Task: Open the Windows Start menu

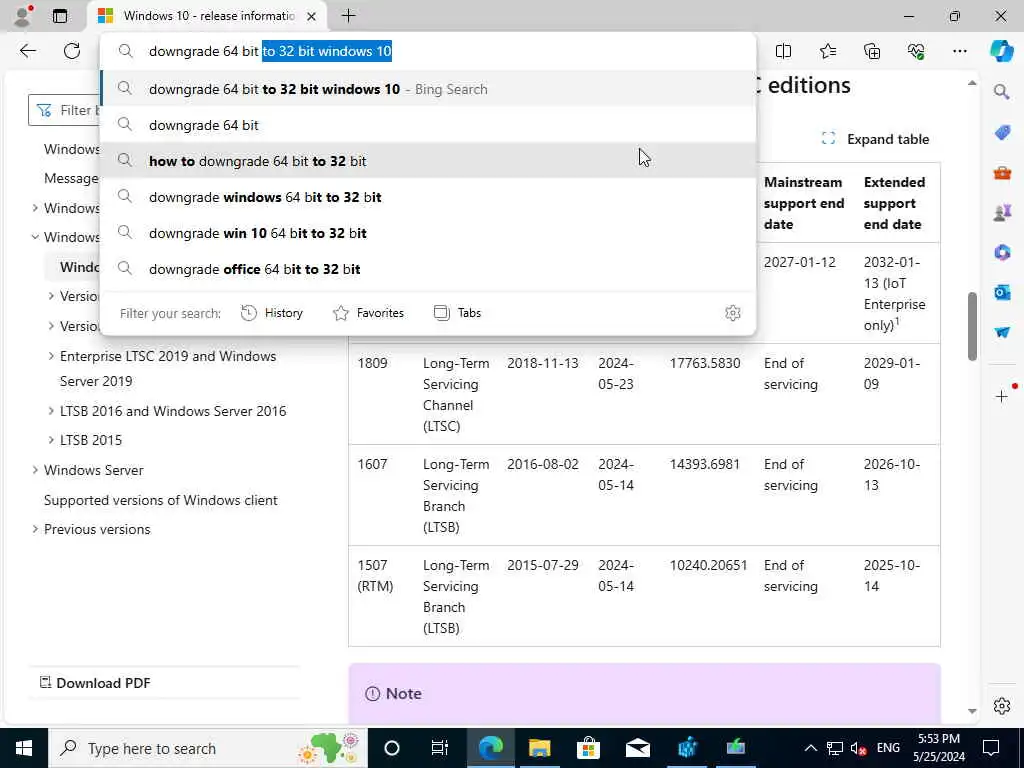Action: 24,748
